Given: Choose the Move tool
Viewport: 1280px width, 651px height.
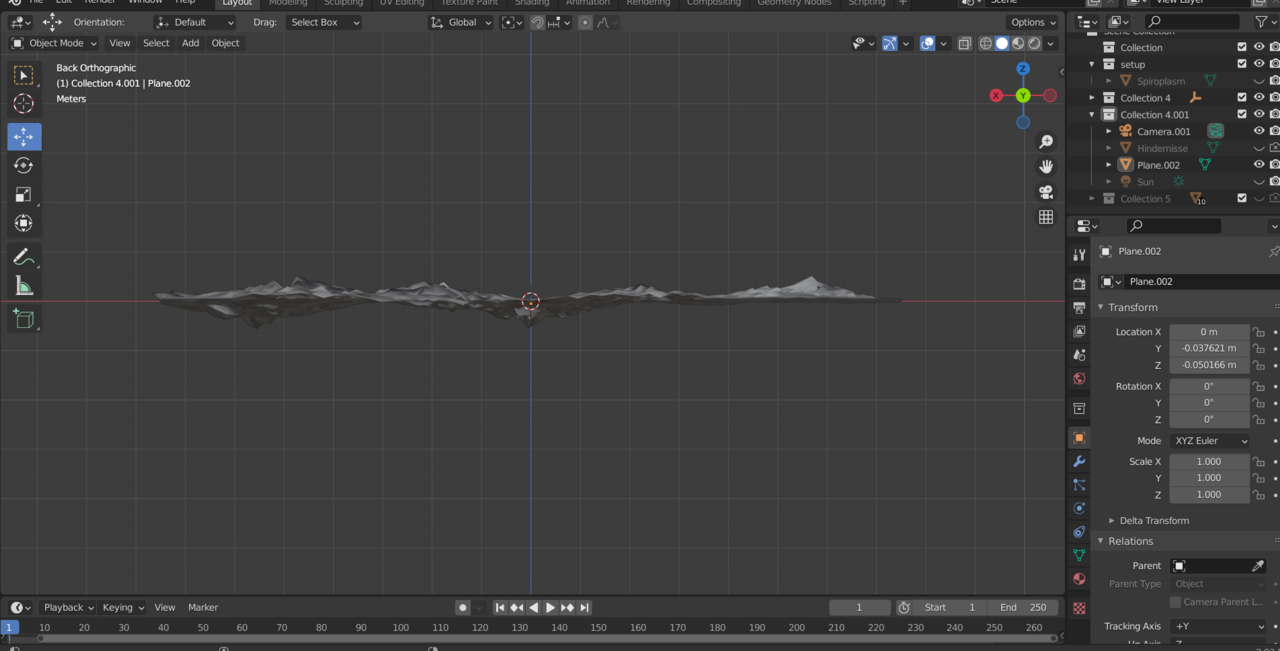Looking at the screenshot, I should coord(24,137).
